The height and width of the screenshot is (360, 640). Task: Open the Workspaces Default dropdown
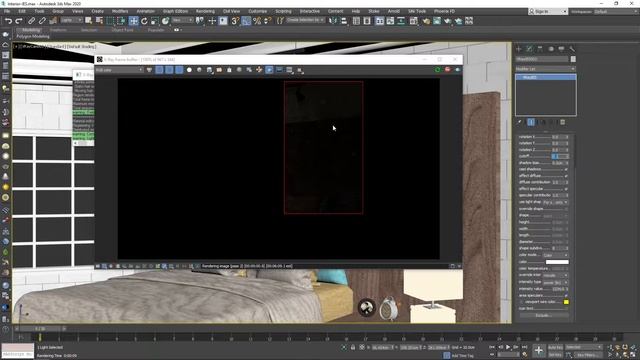click(x=616, y=11)
